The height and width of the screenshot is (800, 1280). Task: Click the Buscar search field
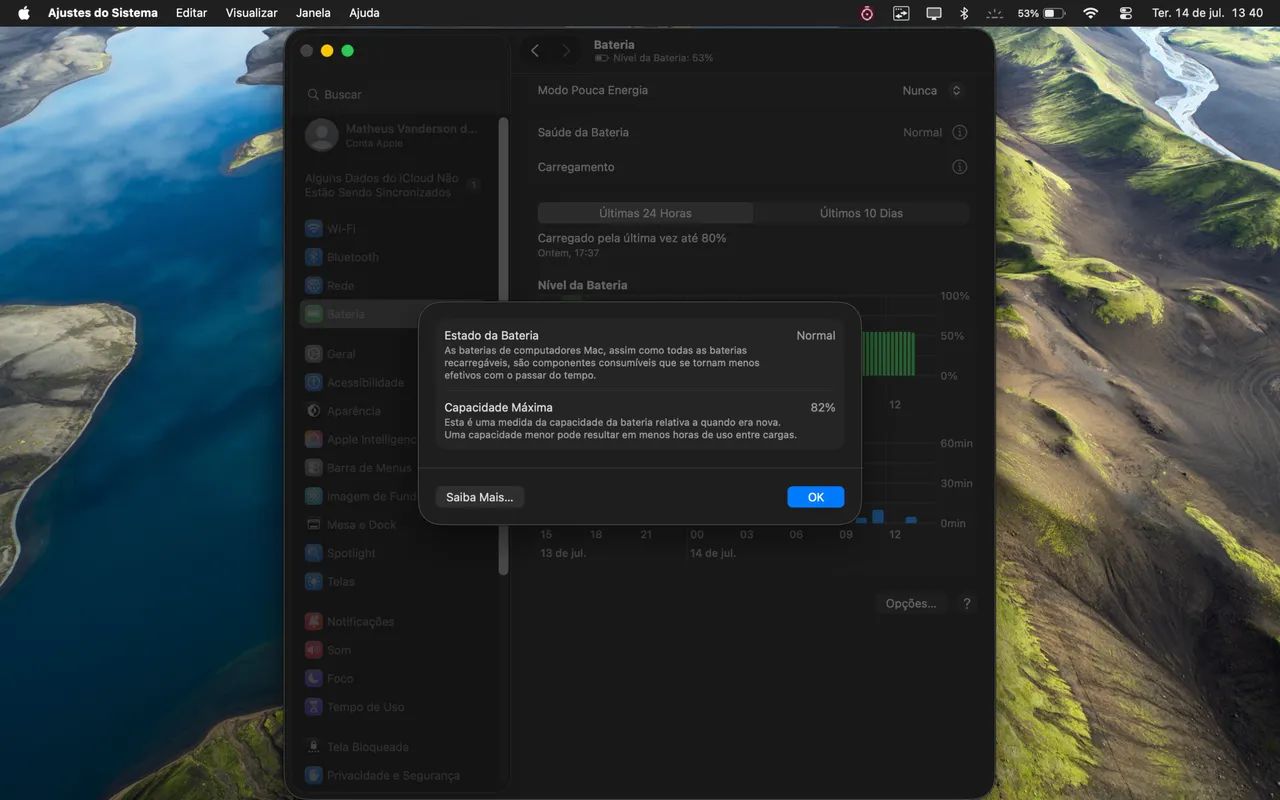click(x=400, y=94)
